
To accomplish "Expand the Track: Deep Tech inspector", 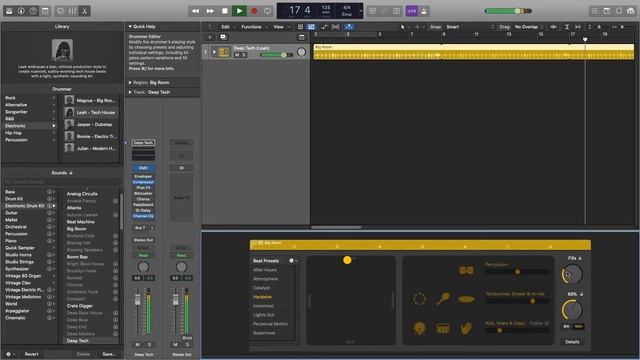I will (130, 92).
